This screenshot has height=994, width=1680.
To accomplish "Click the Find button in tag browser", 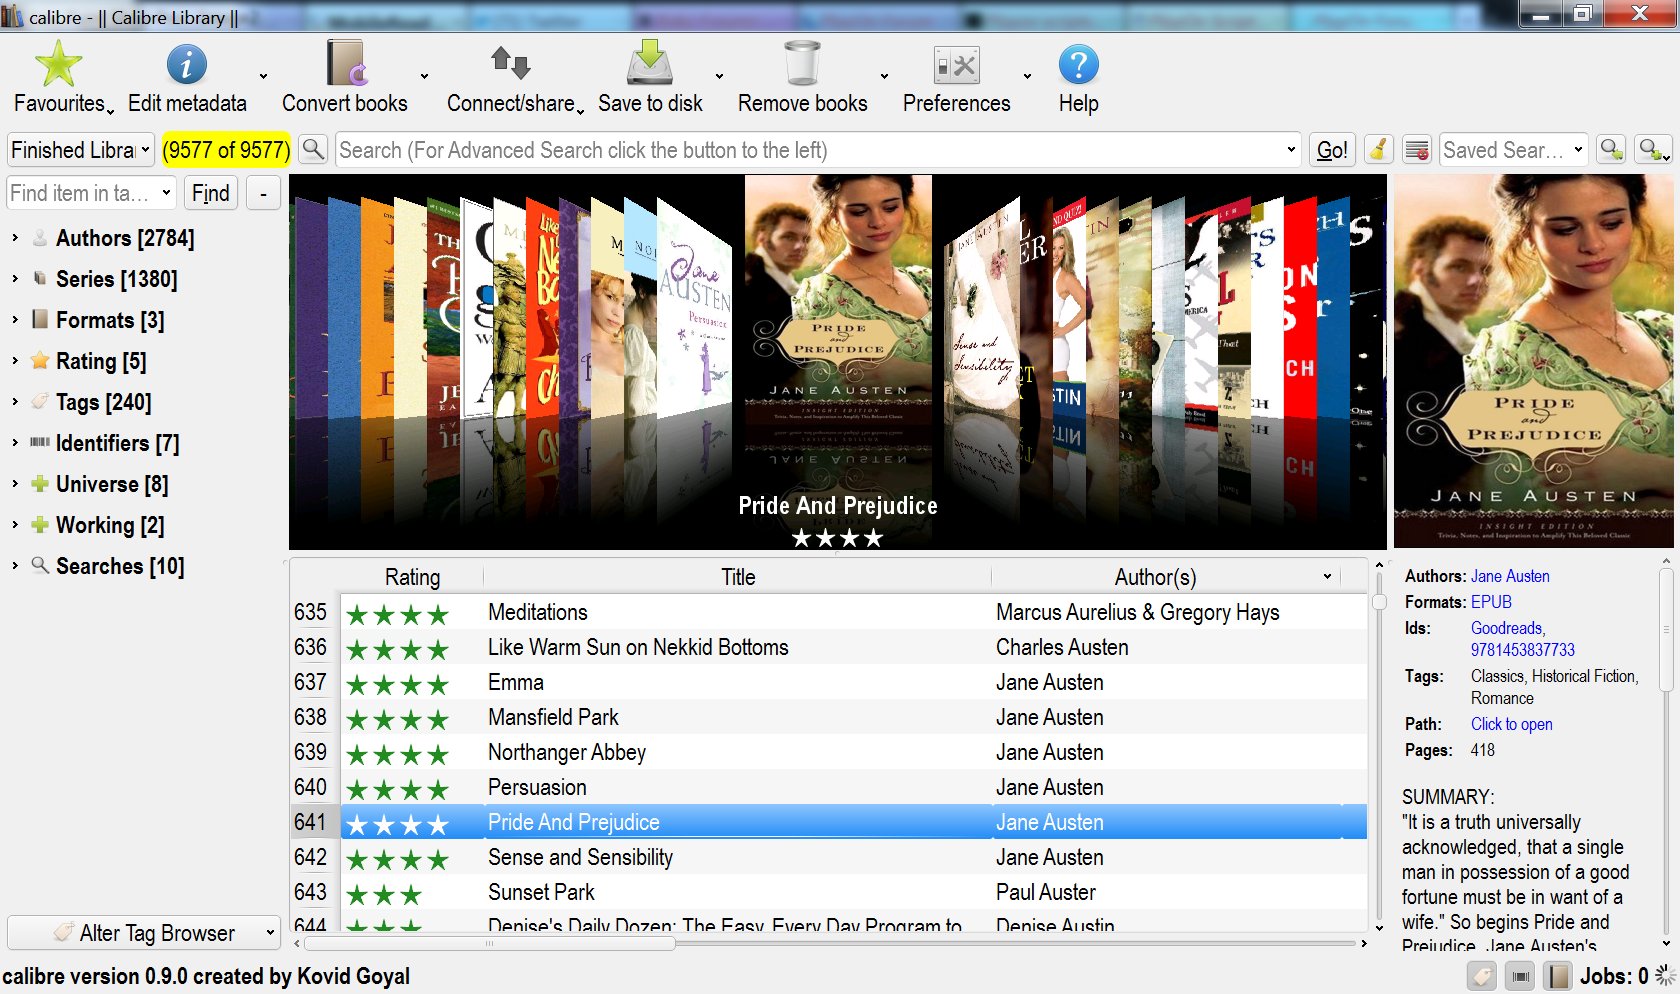I will (x=211, y=193).
